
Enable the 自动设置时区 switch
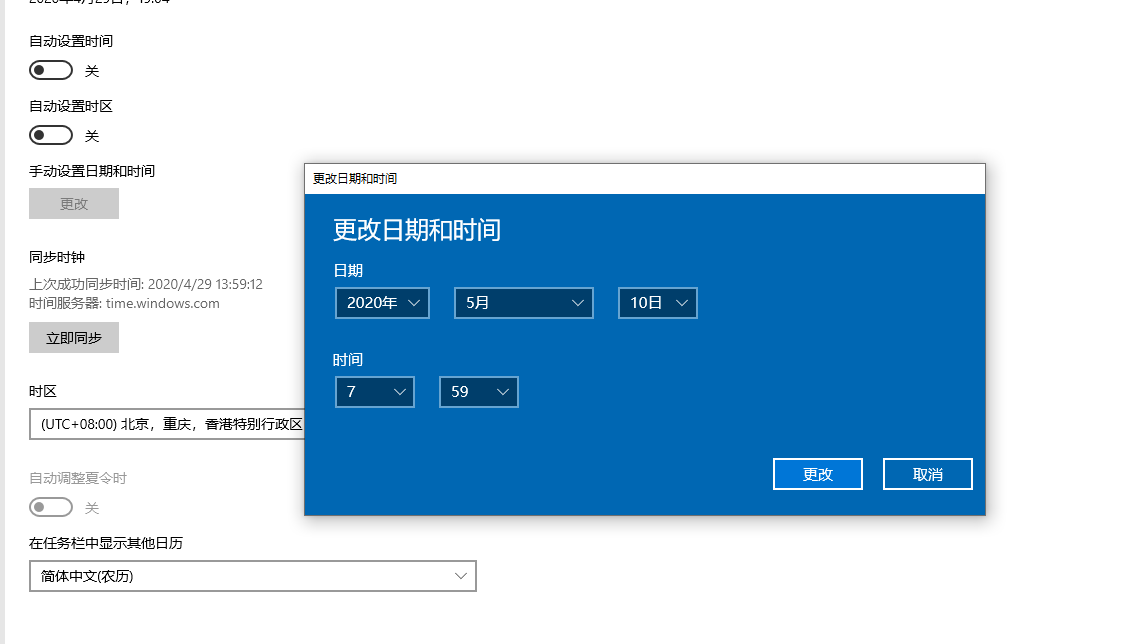(x=51, y=135)
